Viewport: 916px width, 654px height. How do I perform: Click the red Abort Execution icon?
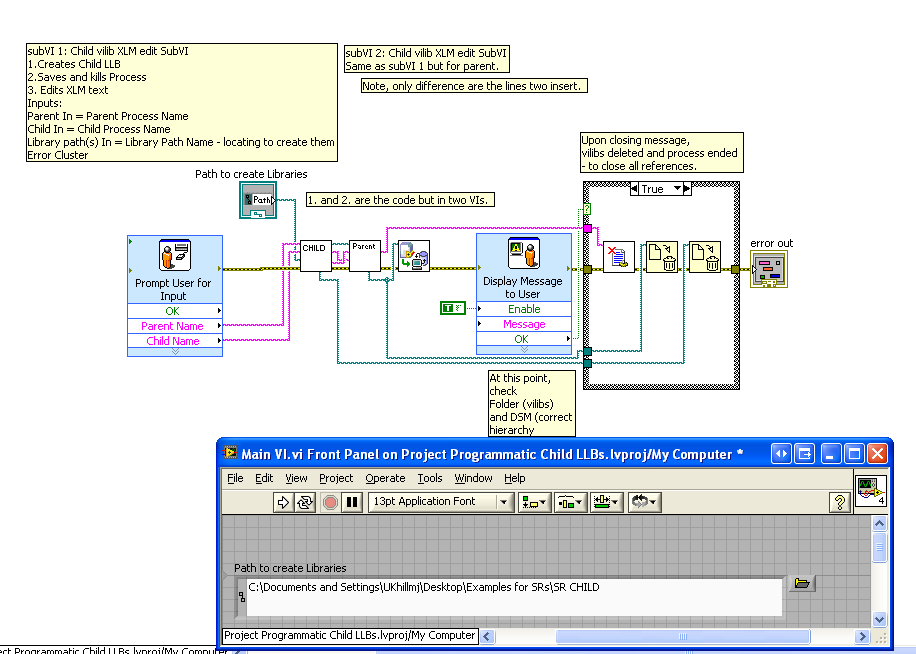coord(329,502)
